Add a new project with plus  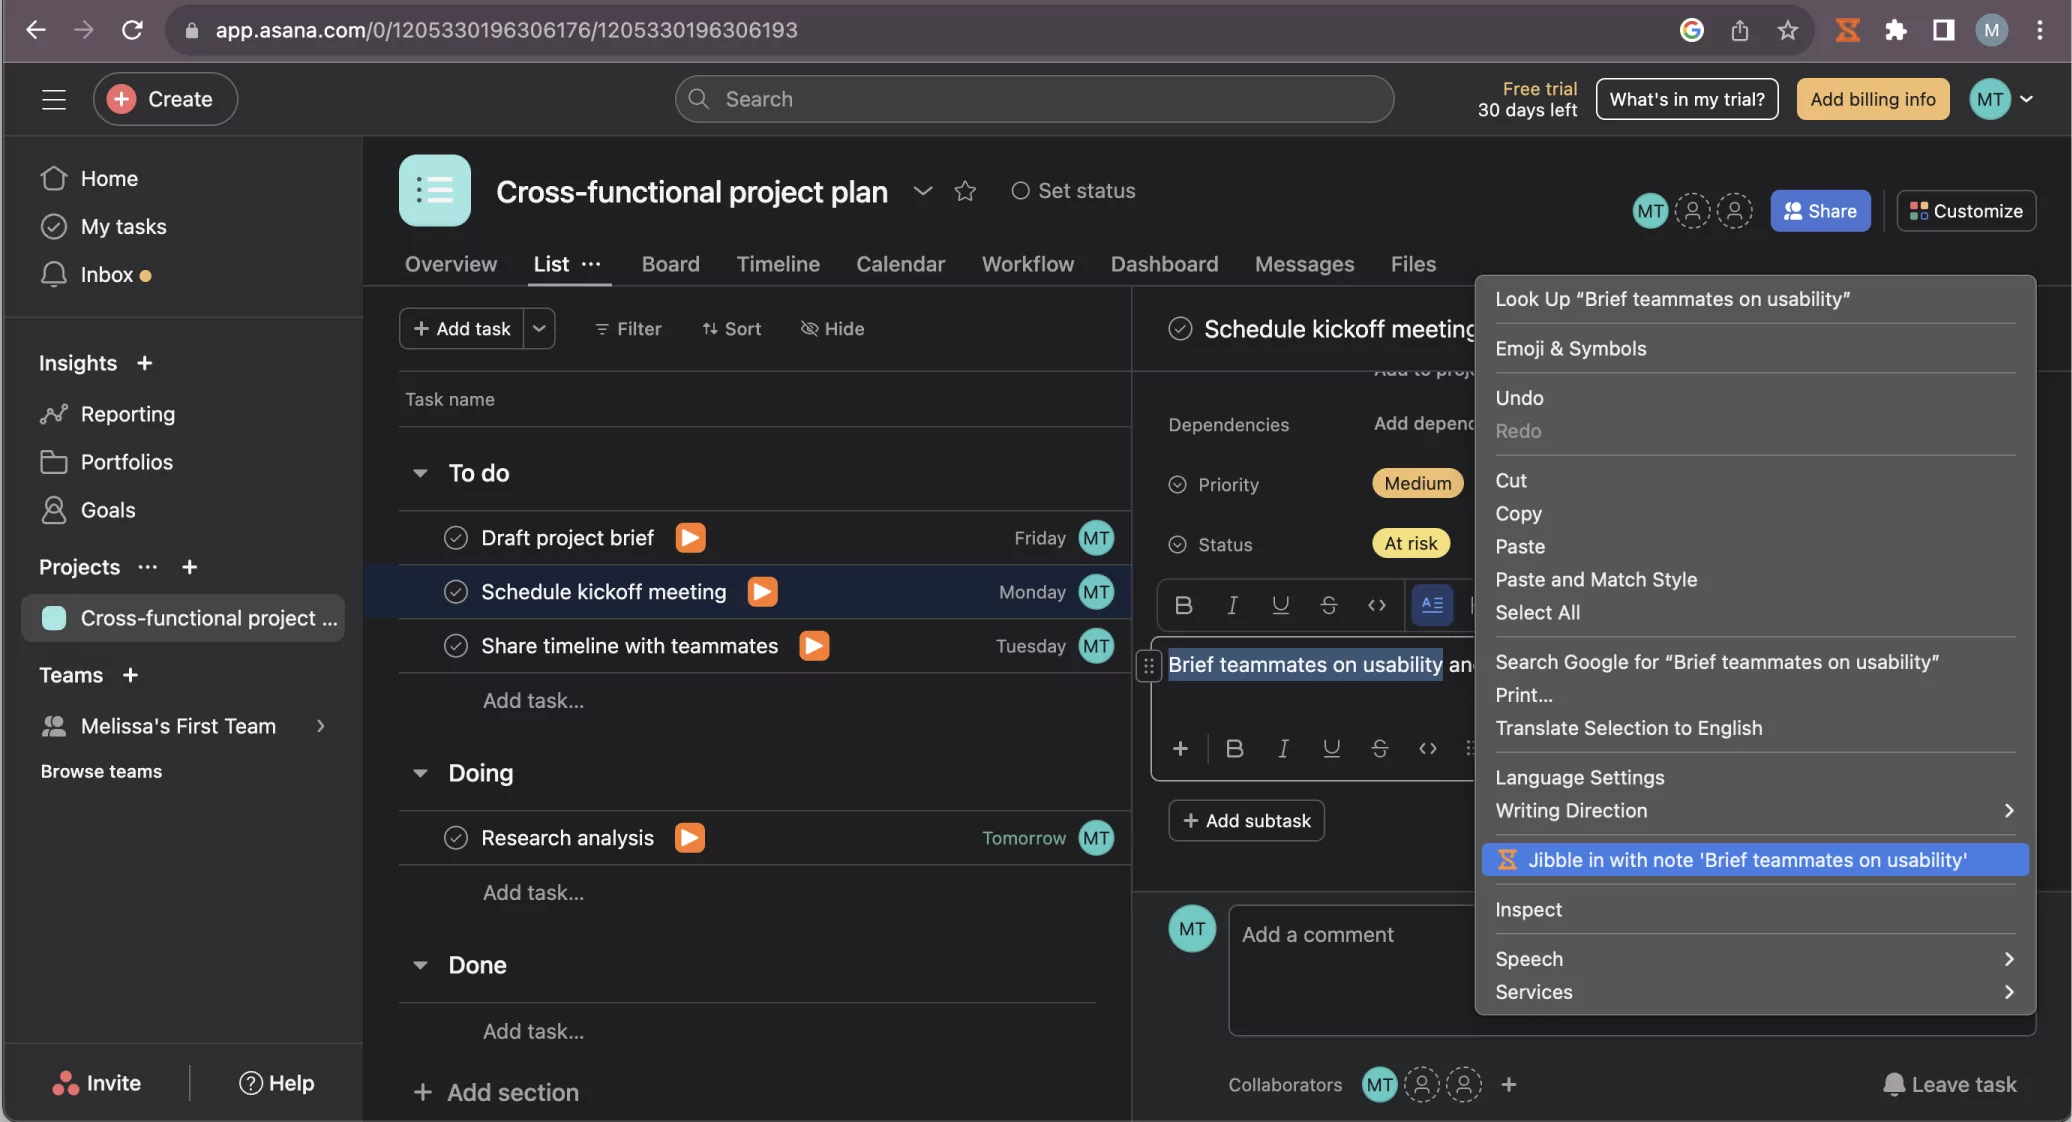point(189,567)
